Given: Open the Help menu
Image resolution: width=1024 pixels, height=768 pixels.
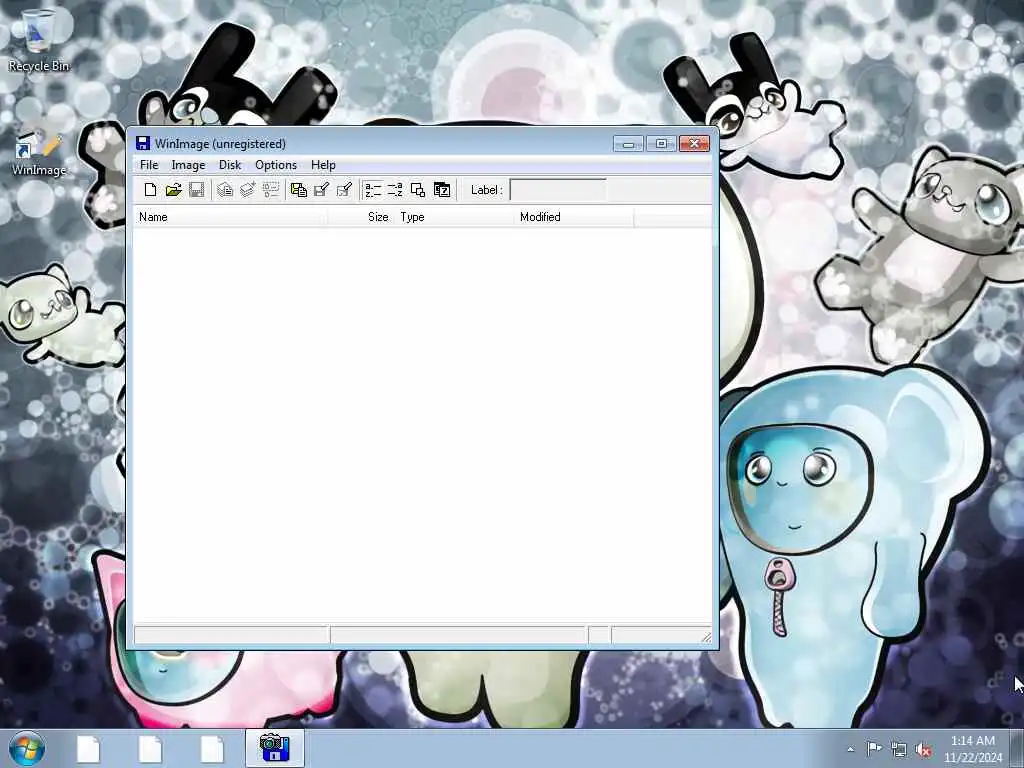Looking at the screenshot, I should click(323, 165).
